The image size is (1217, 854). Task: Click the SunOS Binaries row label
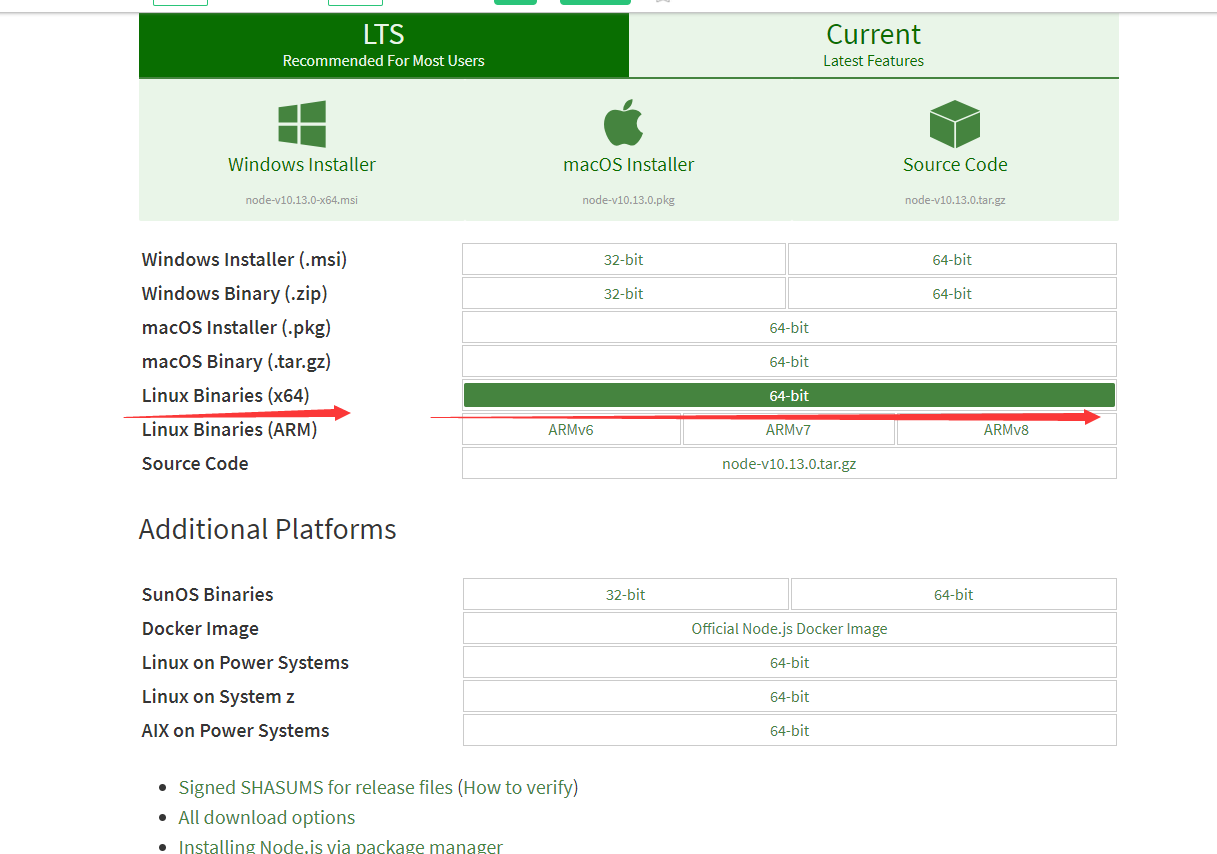[207, 594]
